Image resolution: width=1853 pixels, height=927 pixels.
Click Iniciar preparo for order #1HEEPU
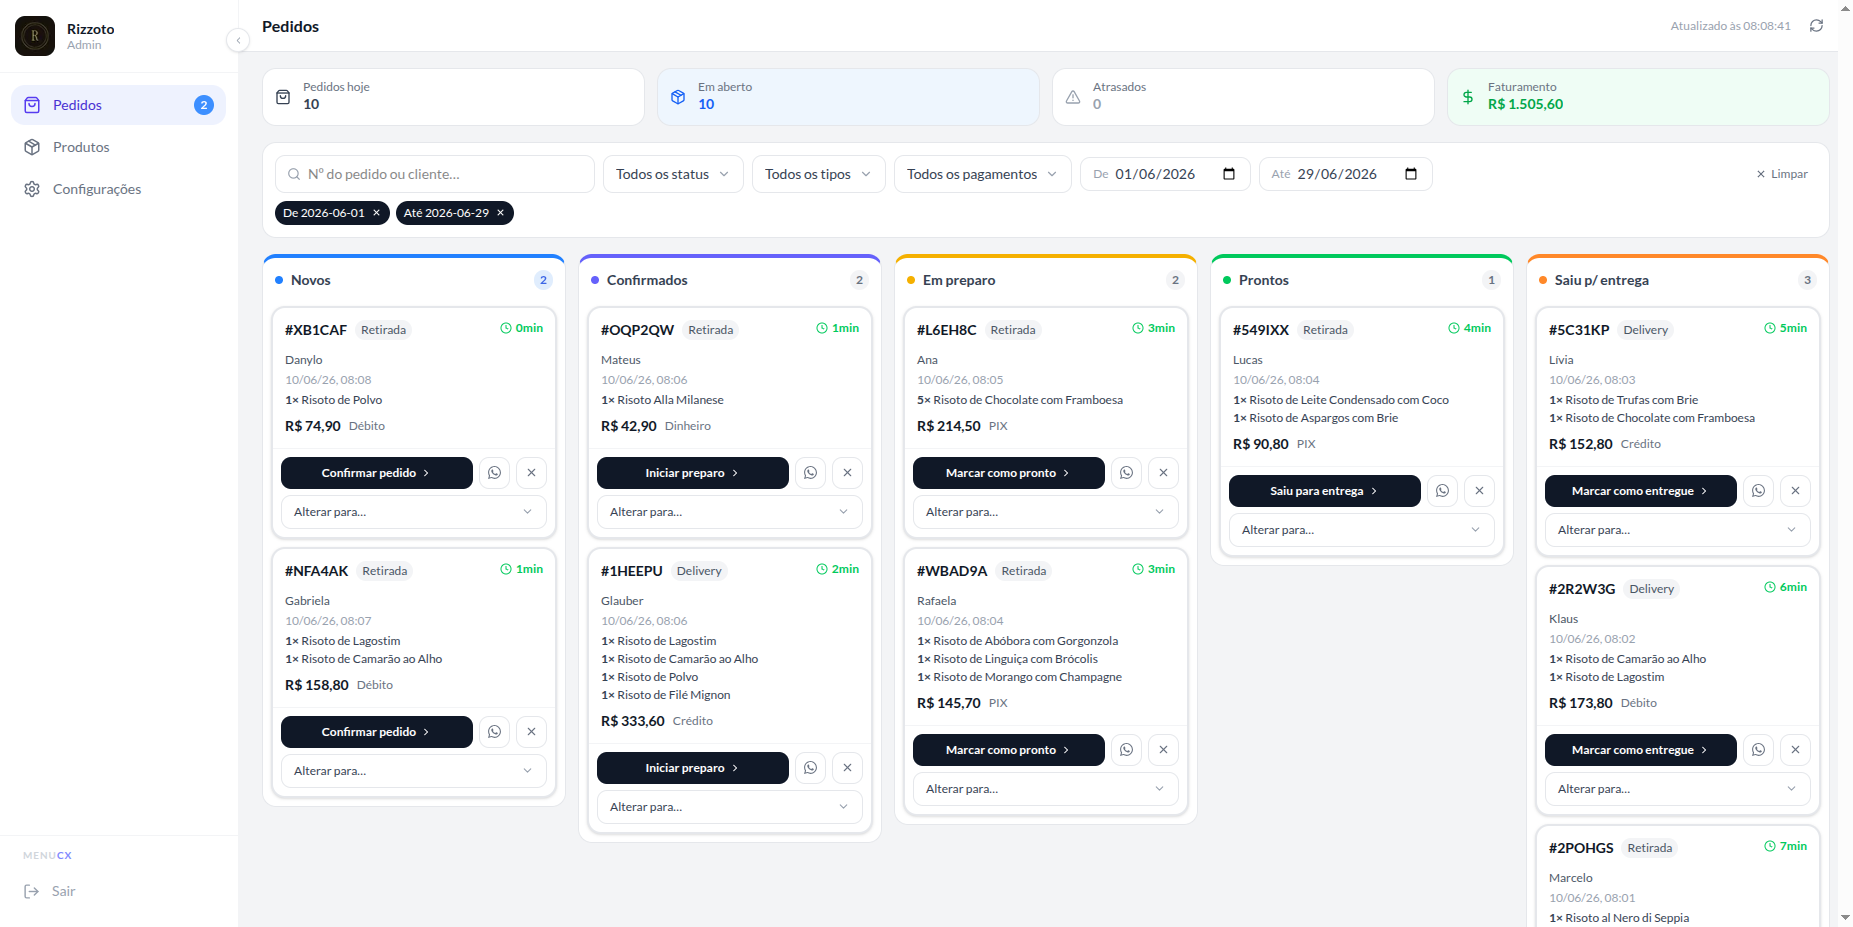(x=693, y=768)
